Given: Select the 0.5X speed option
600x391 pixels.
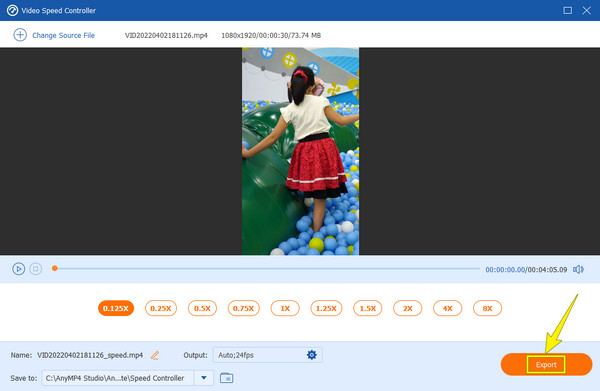Looking at the screenshot, I should tap(202, 308).
